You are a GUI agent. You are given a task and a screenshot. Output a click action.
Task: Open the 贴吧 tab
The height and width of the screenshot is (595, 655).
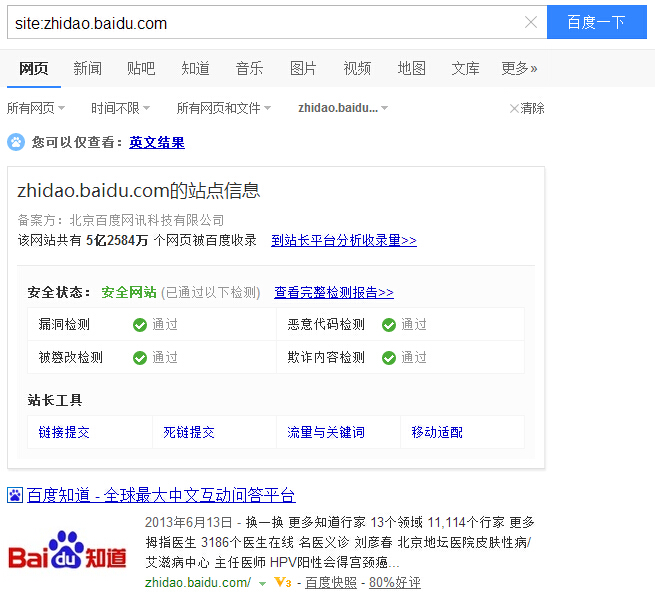141,68
